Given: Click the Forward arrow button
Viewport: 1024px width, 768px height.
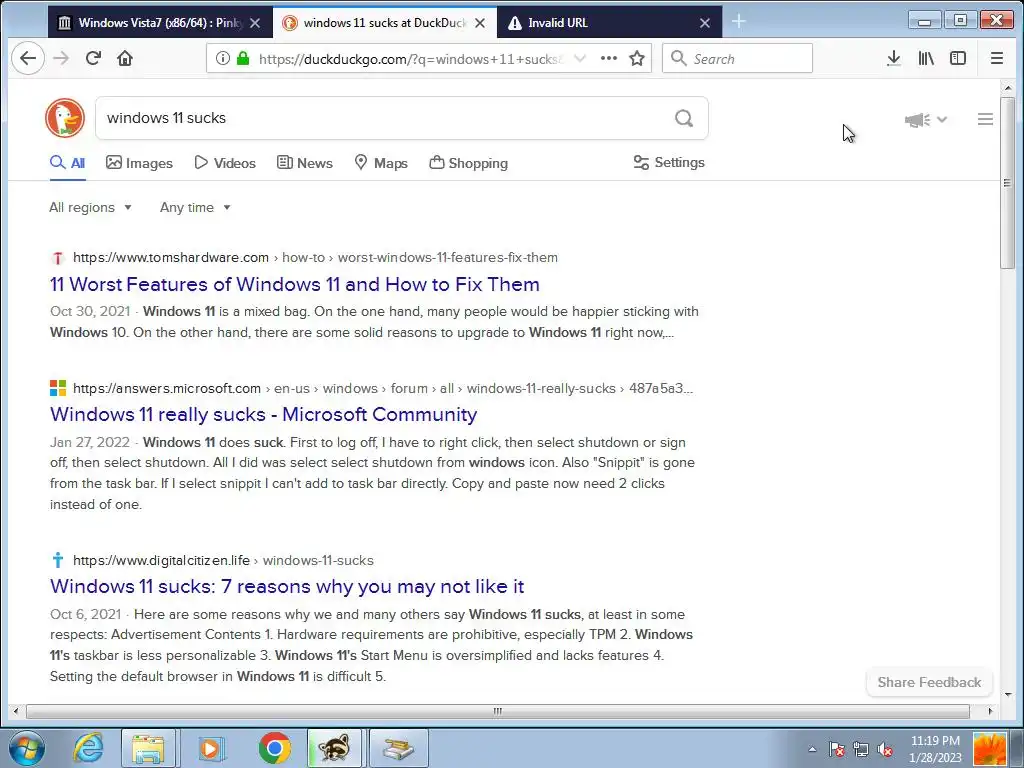Looking at the screenshot, I should pos(61,58).
